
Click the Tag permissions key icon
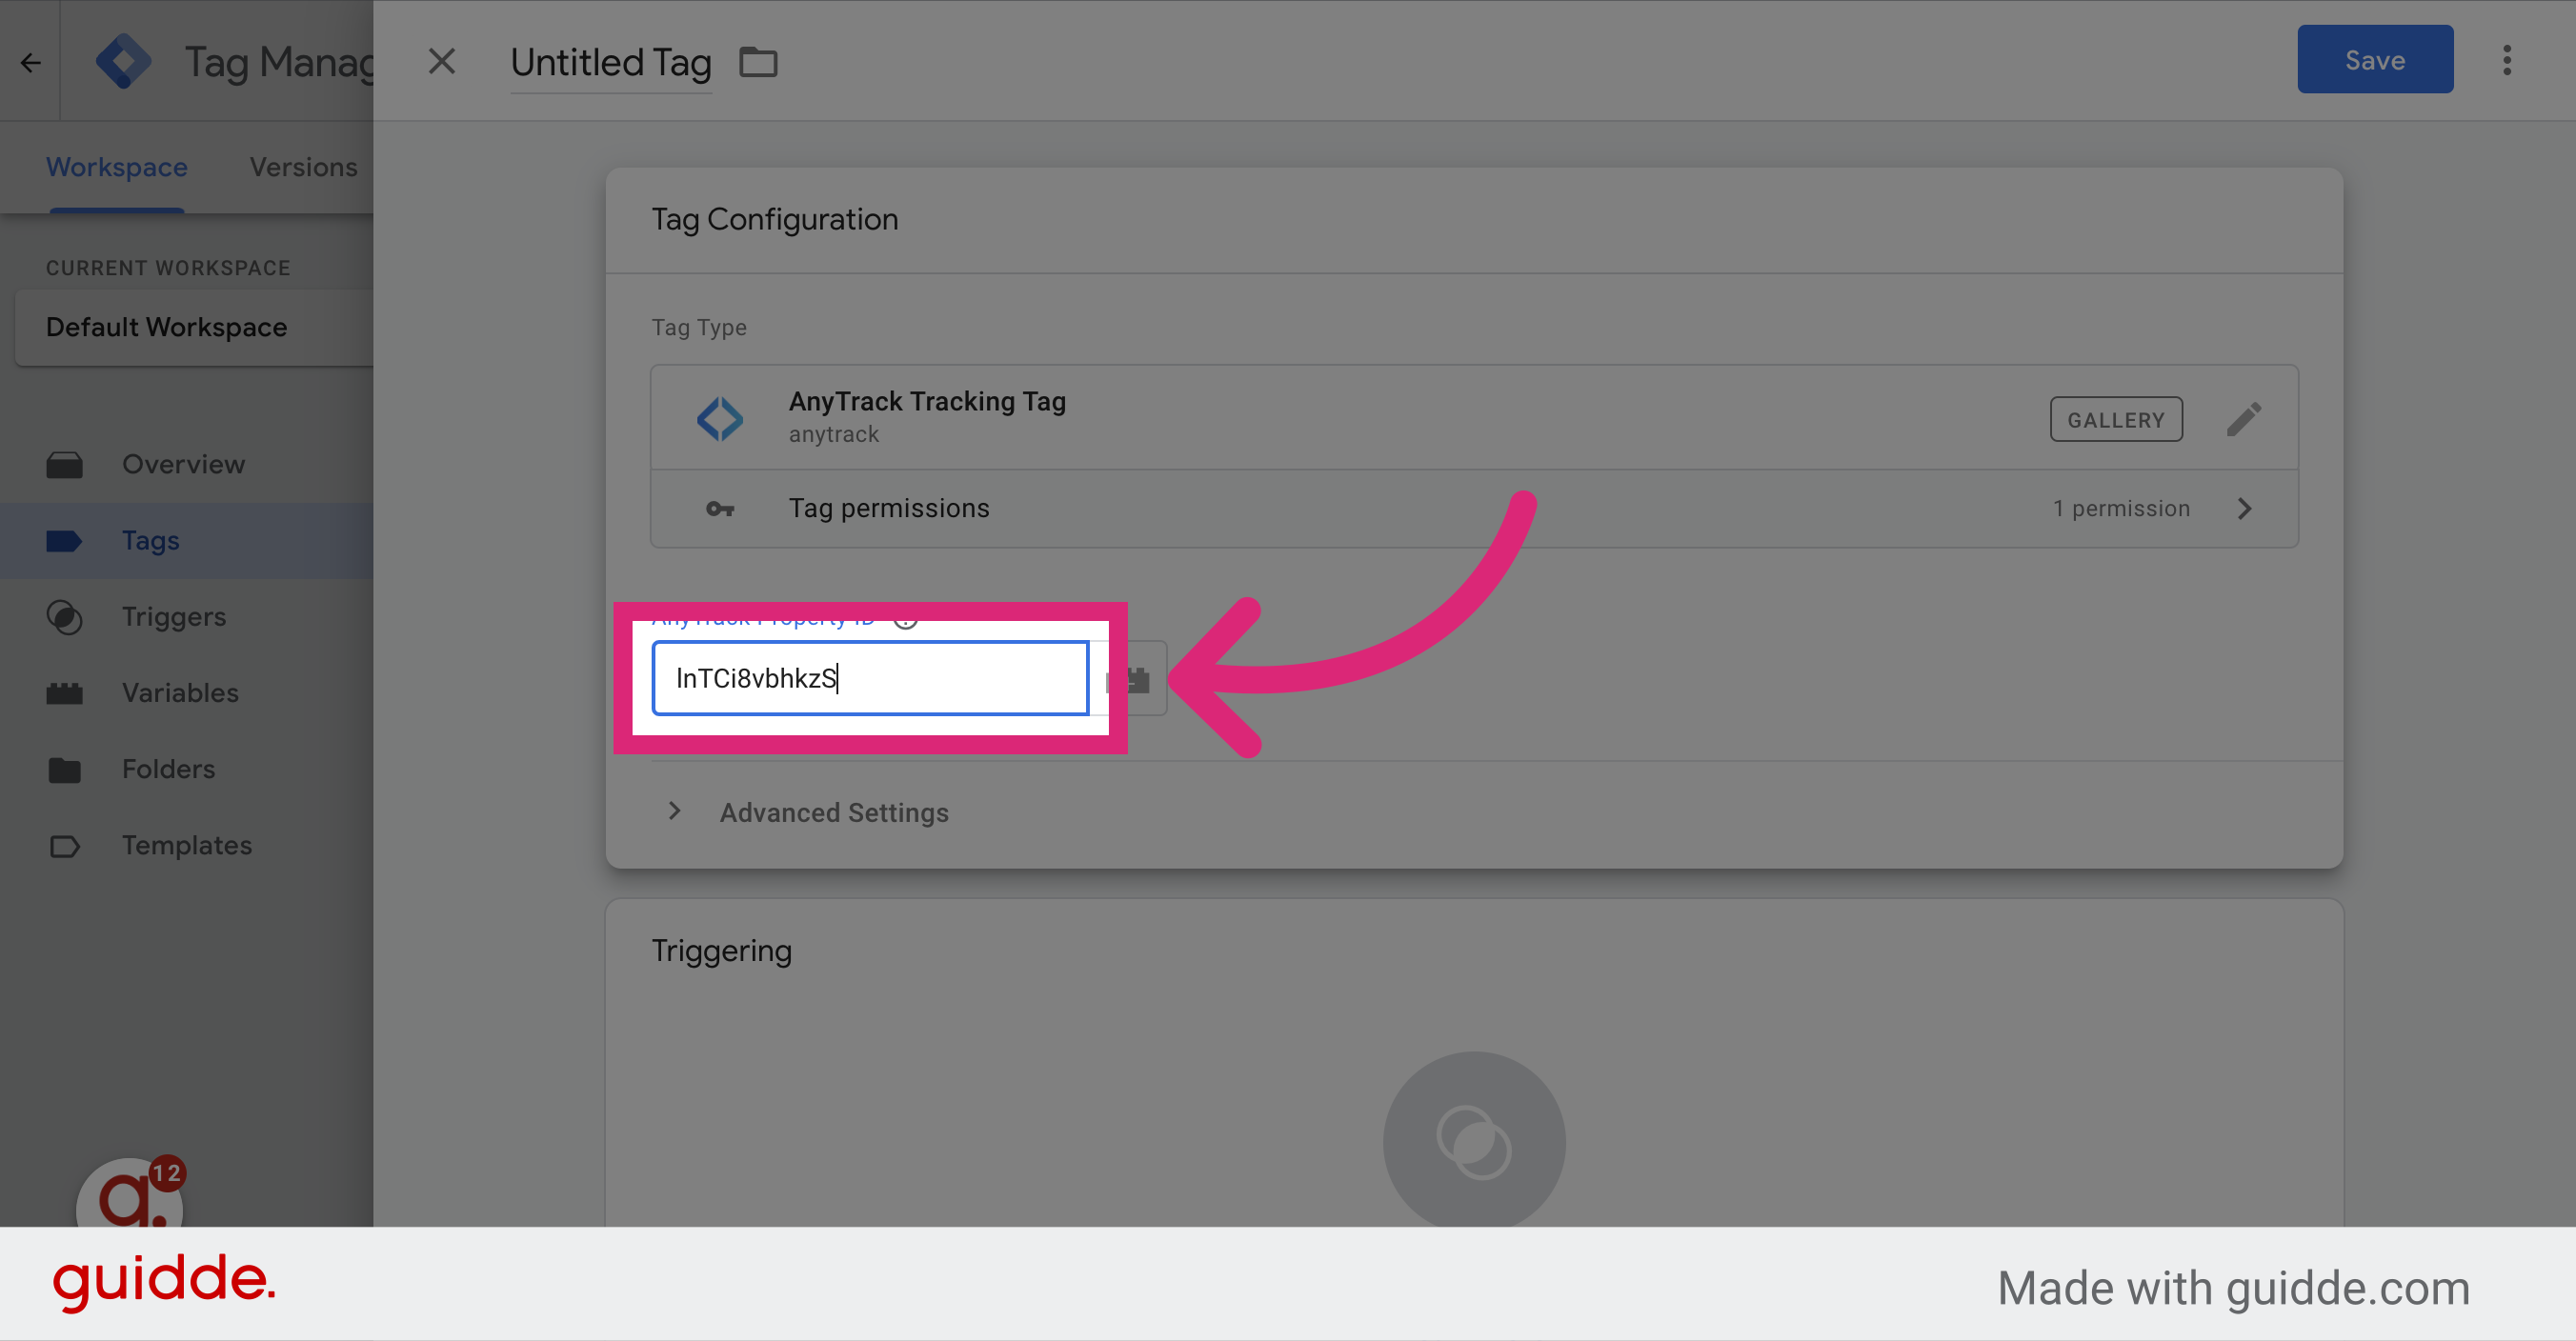[x=720, y=509]
